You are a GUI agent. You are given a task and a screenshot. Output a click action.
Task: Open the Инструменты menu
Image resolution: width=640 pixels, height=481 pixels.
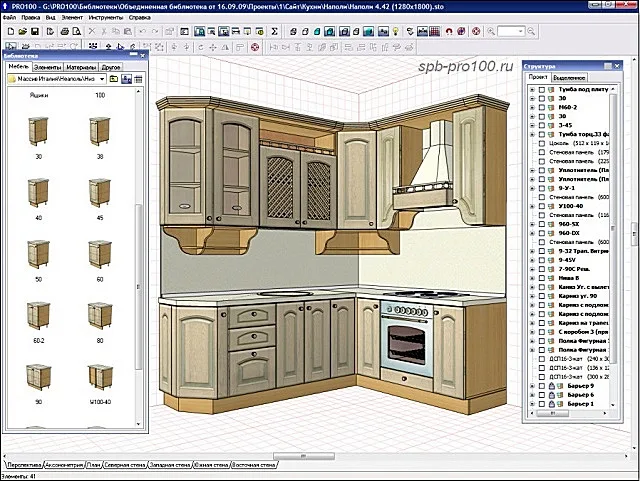pos(105,18)
